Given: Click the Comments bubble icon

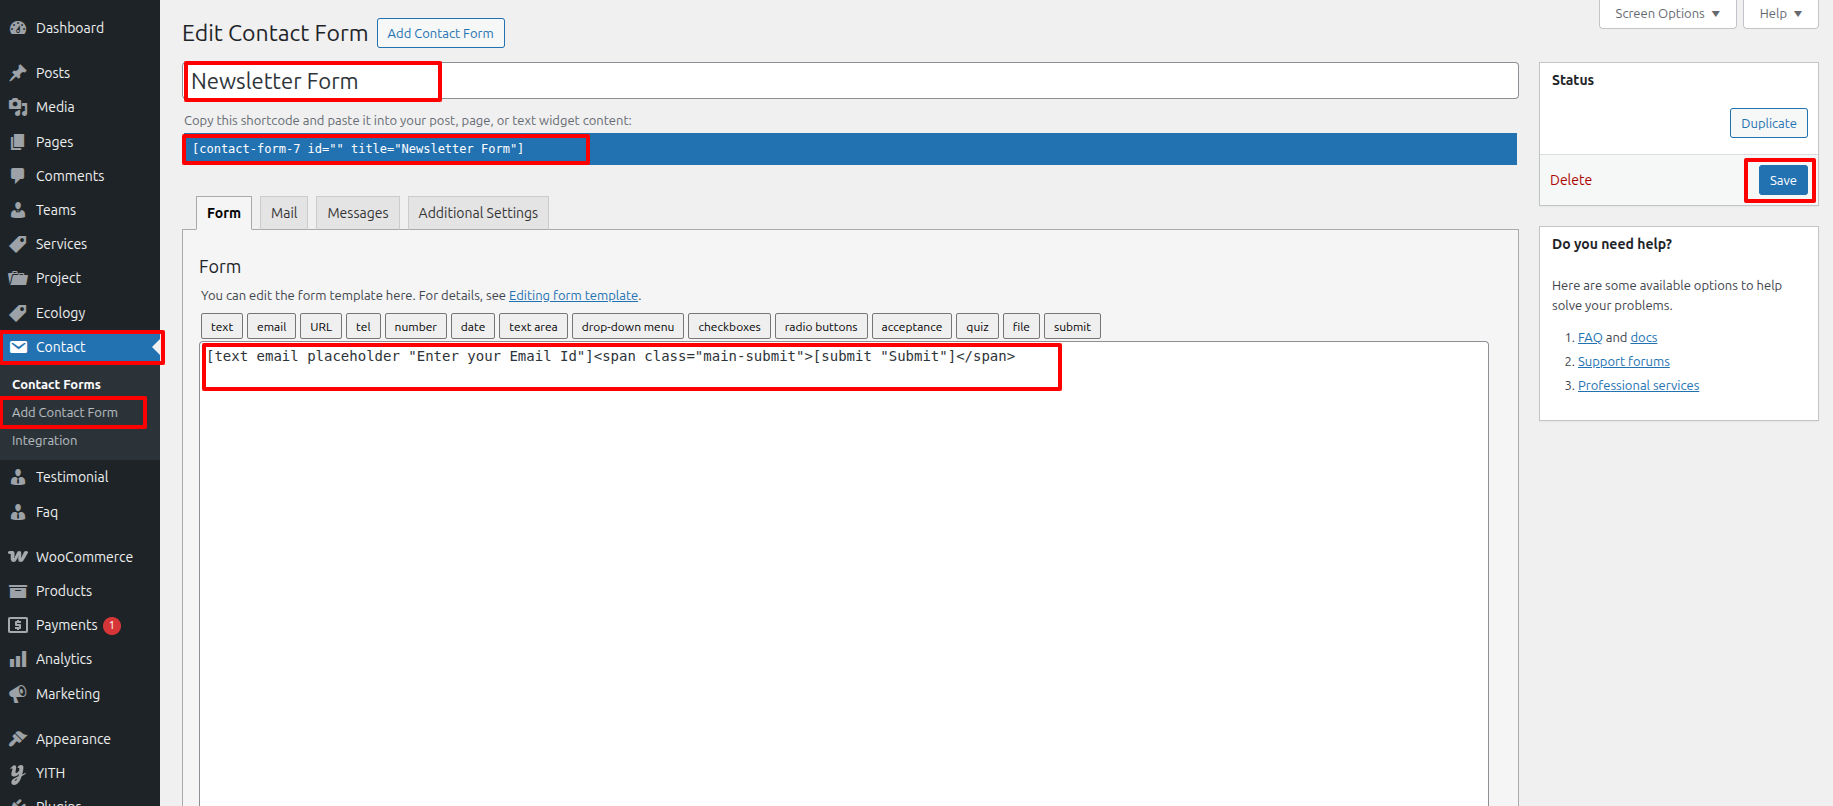Looking at the screenshot, I should pos(18,176).
